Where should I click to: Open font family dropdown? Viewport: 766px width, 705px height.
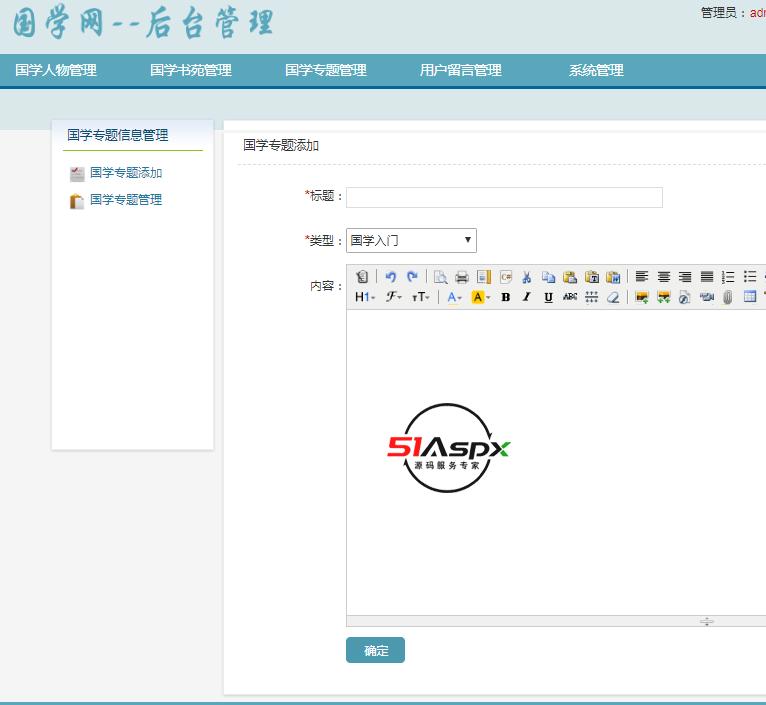(x=393, y=297)
